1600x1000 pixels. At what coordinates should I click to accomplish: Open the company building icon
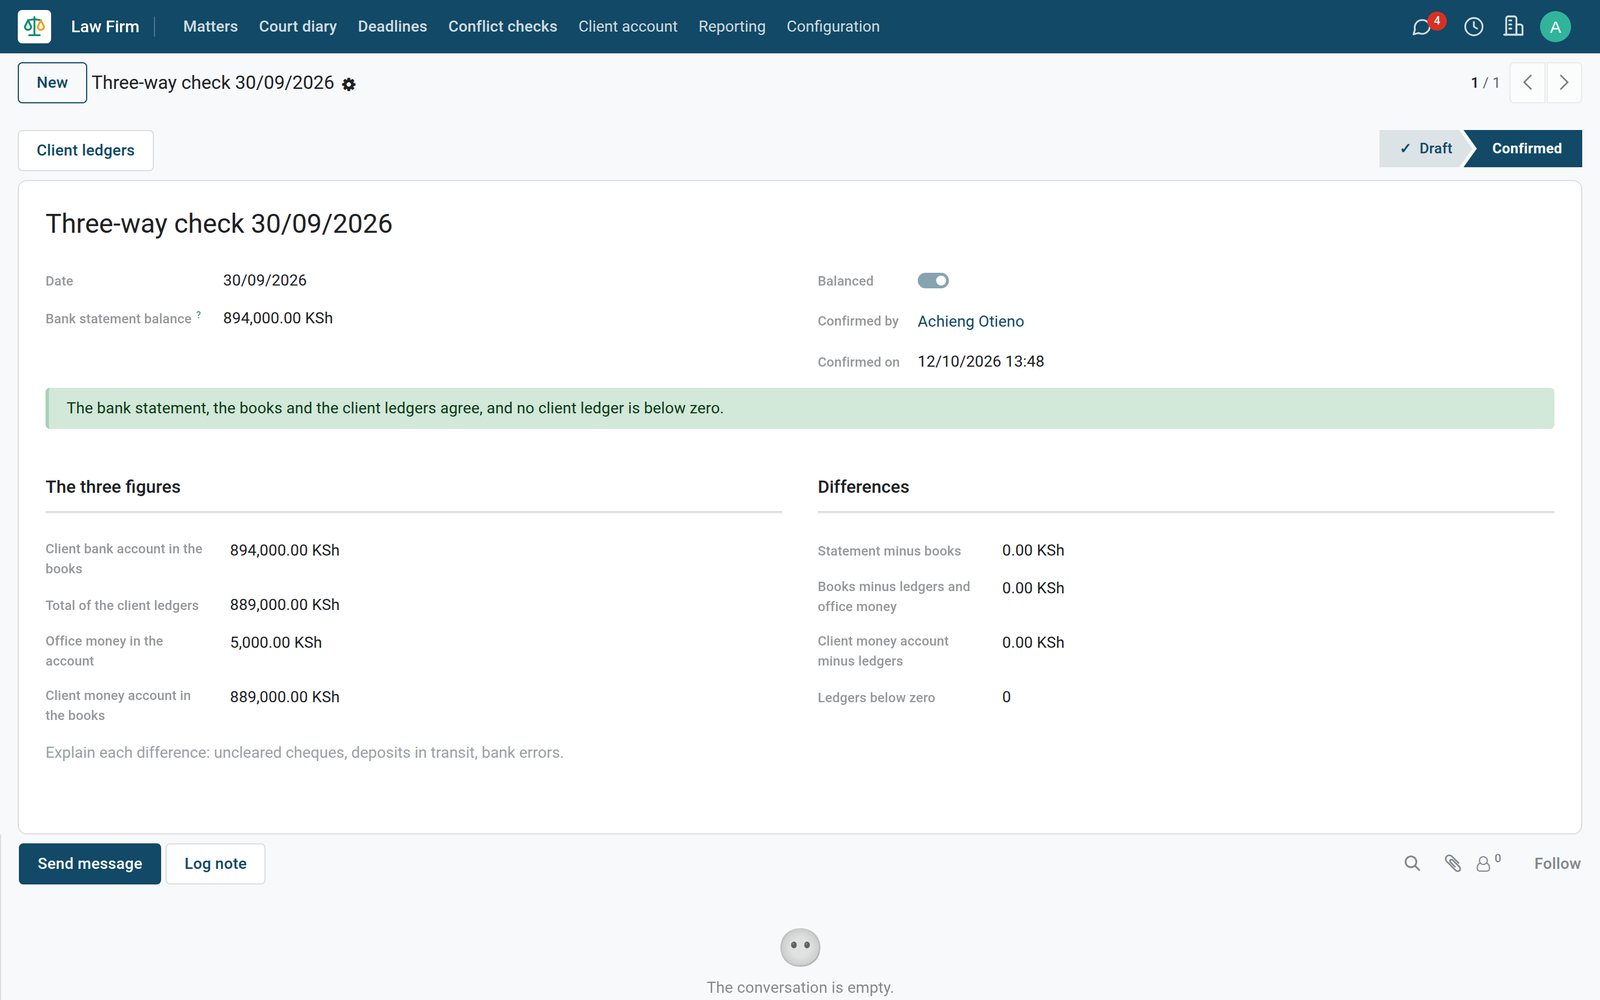point(1513,26)
